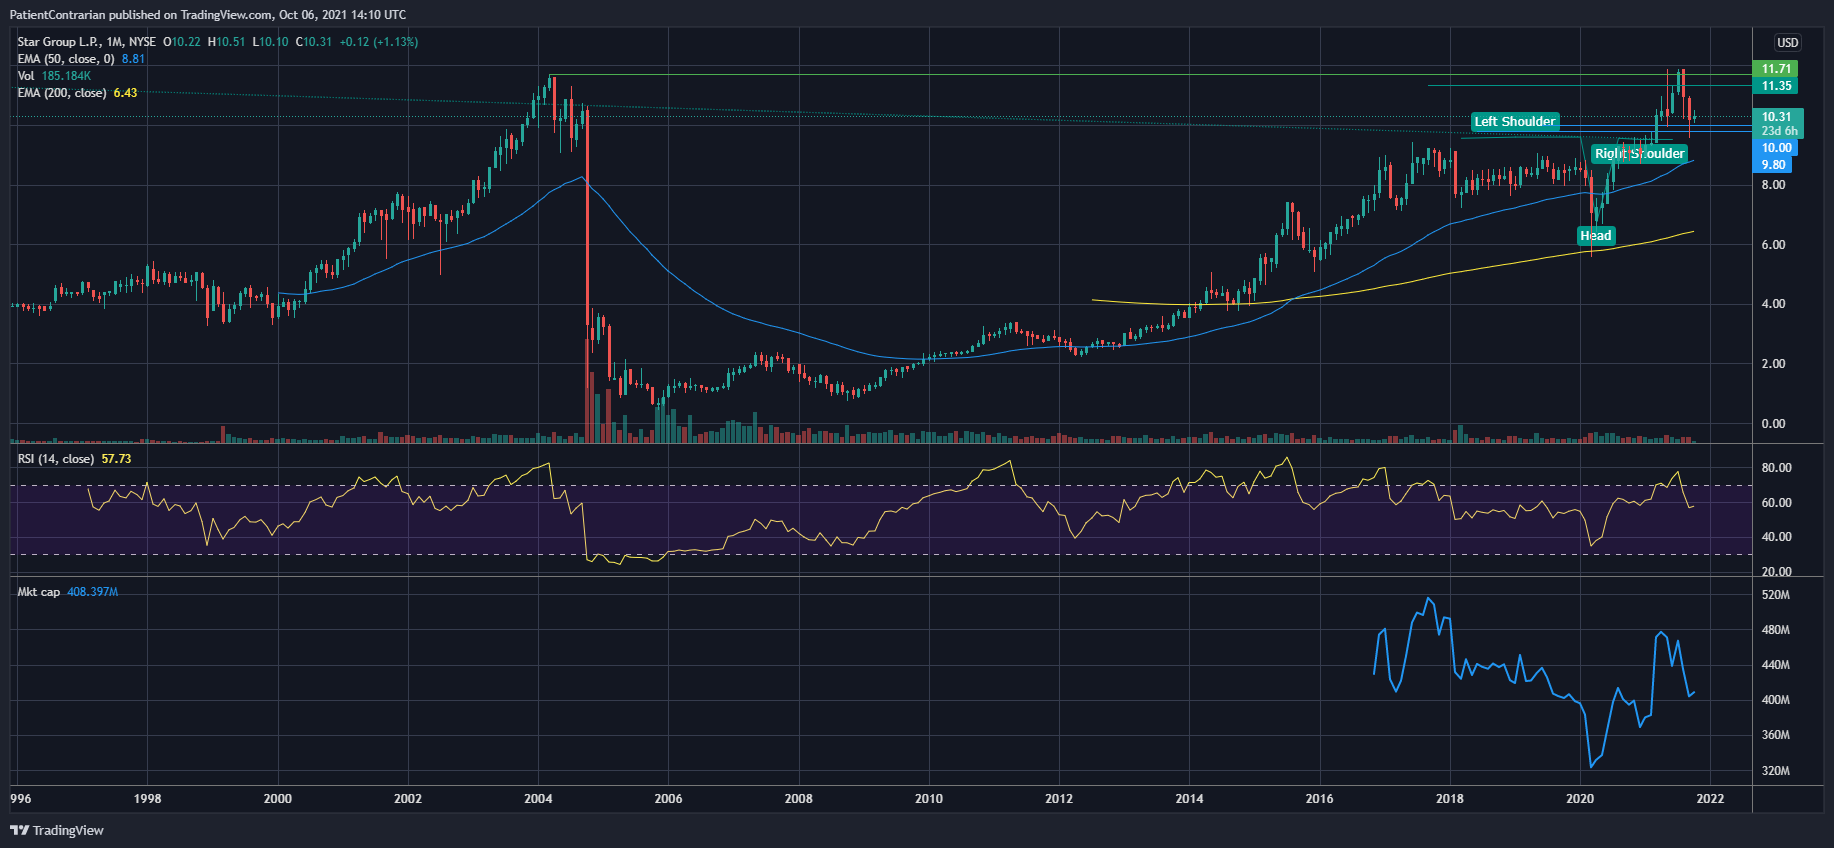Screen dimensions: 1834x848
Task: Select the Left Shoulder label
Action: point(1515,122)
